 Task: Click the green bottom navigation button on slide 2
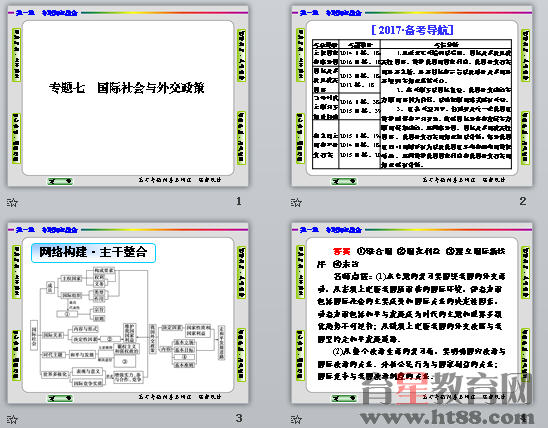click(344, 181)
